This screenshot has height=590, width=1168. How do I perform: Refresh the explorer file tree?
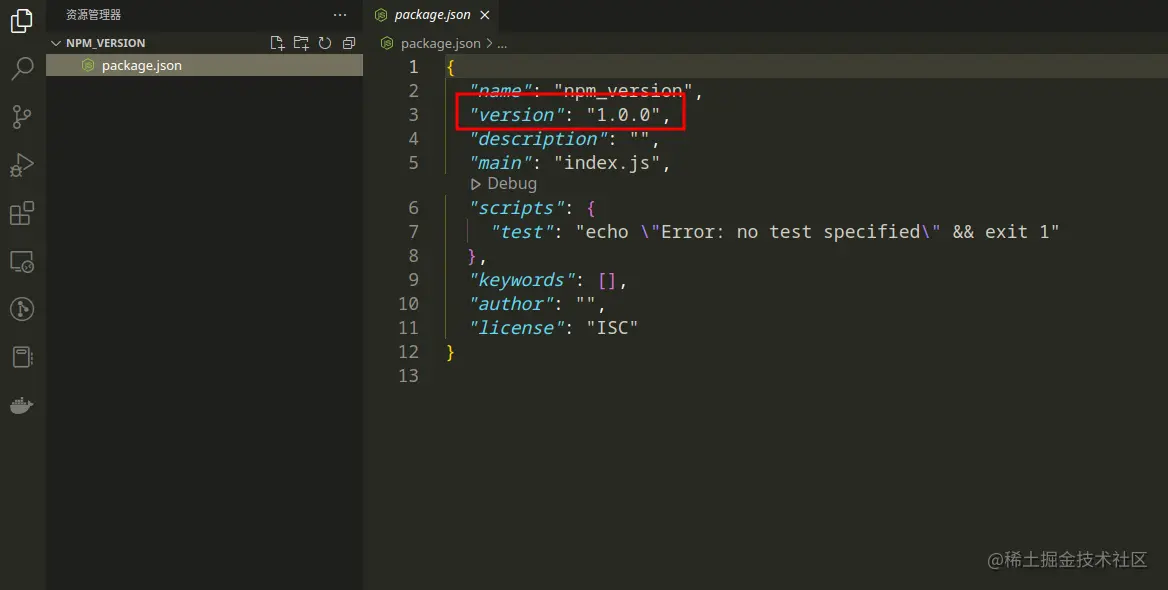tap(325, 43)
